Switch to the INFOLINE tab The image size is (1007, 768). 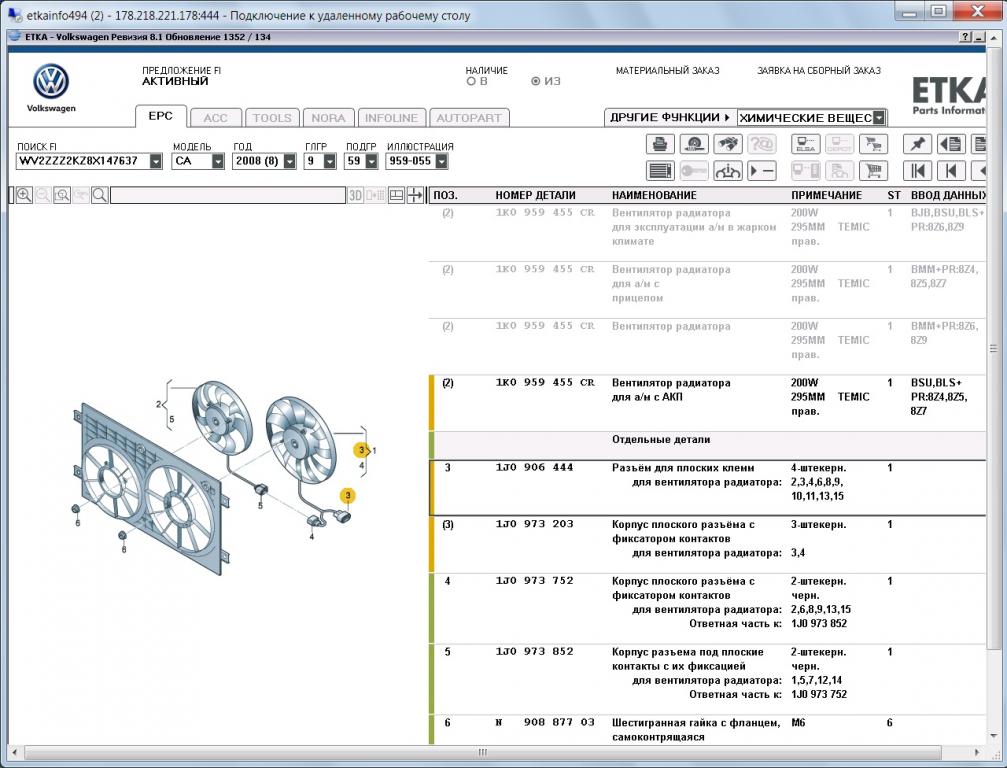pyautogui.click(x=392, y=118)
